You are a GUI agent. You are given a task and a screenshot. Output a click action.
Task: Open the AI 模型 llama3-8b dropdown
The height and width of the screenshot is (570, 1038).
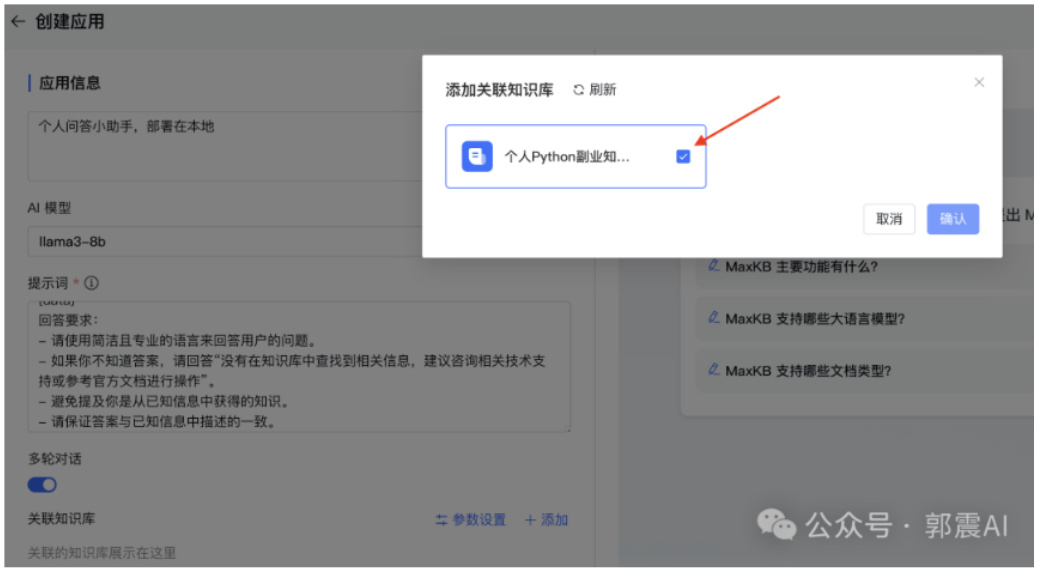(x=225, y=242)
